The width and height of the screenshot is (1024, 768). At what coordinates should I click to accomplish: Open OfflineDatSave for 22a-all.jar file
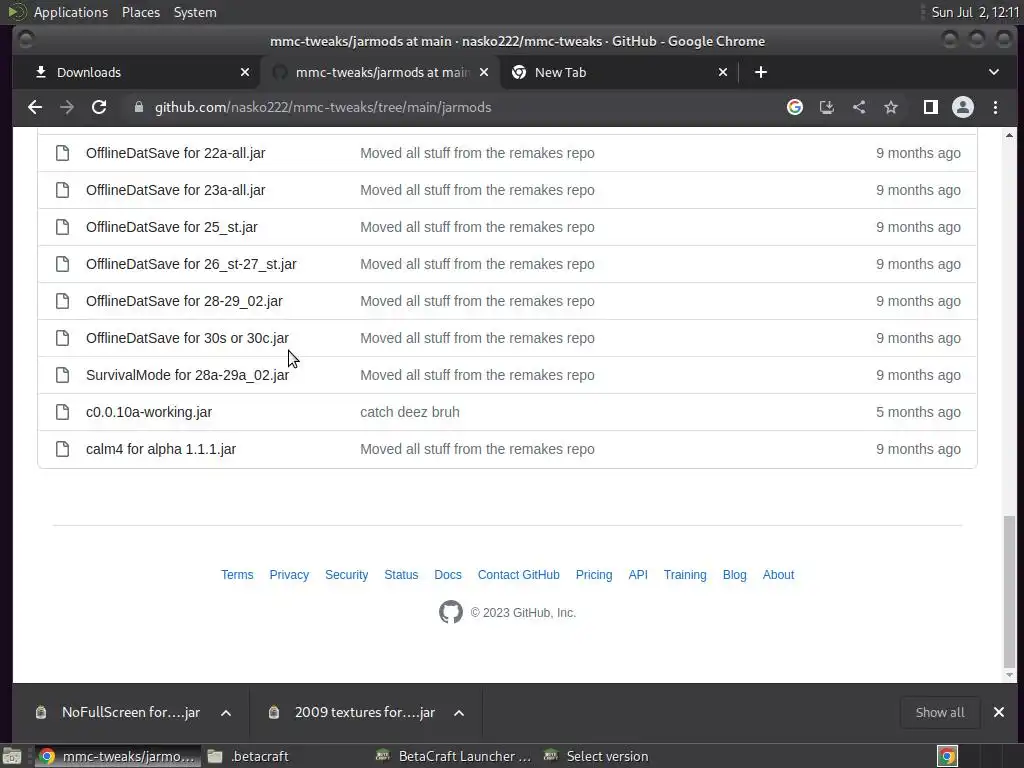176,153
